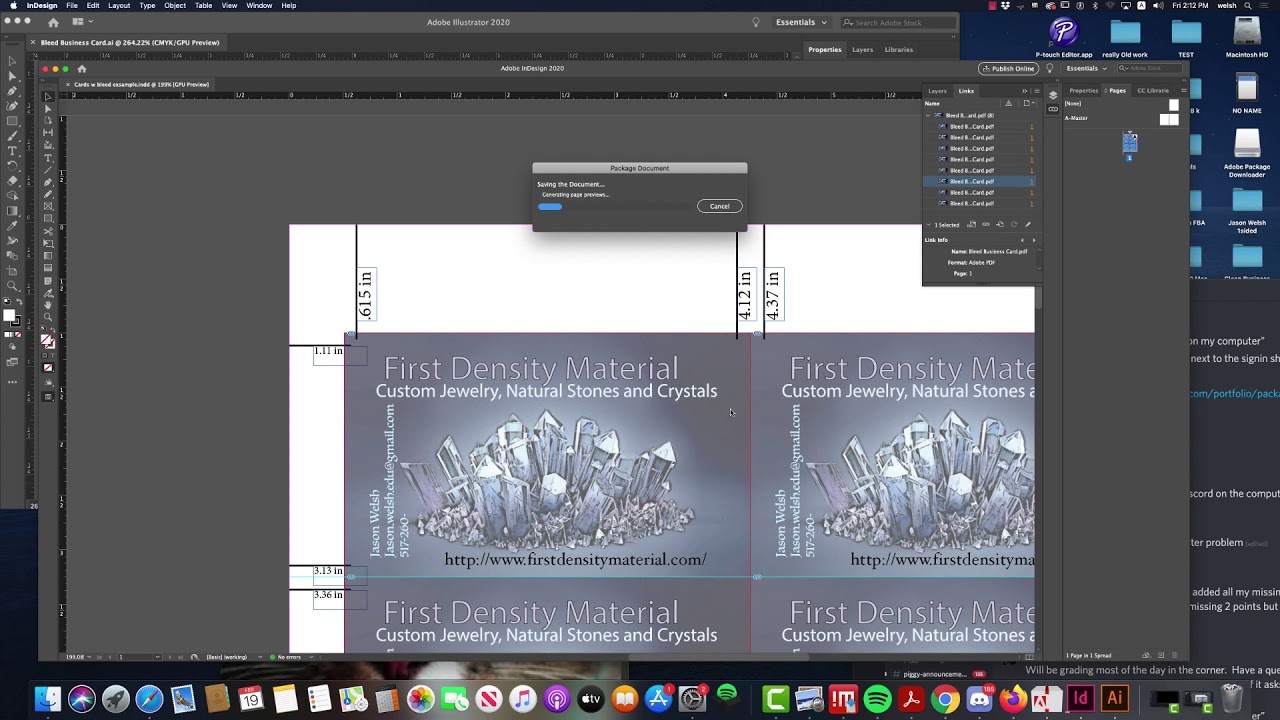Image resolution: width=1280 pixels, height=720 pixels.
Task: Select the InDesign Scissors tool
Action: point(48,232)
